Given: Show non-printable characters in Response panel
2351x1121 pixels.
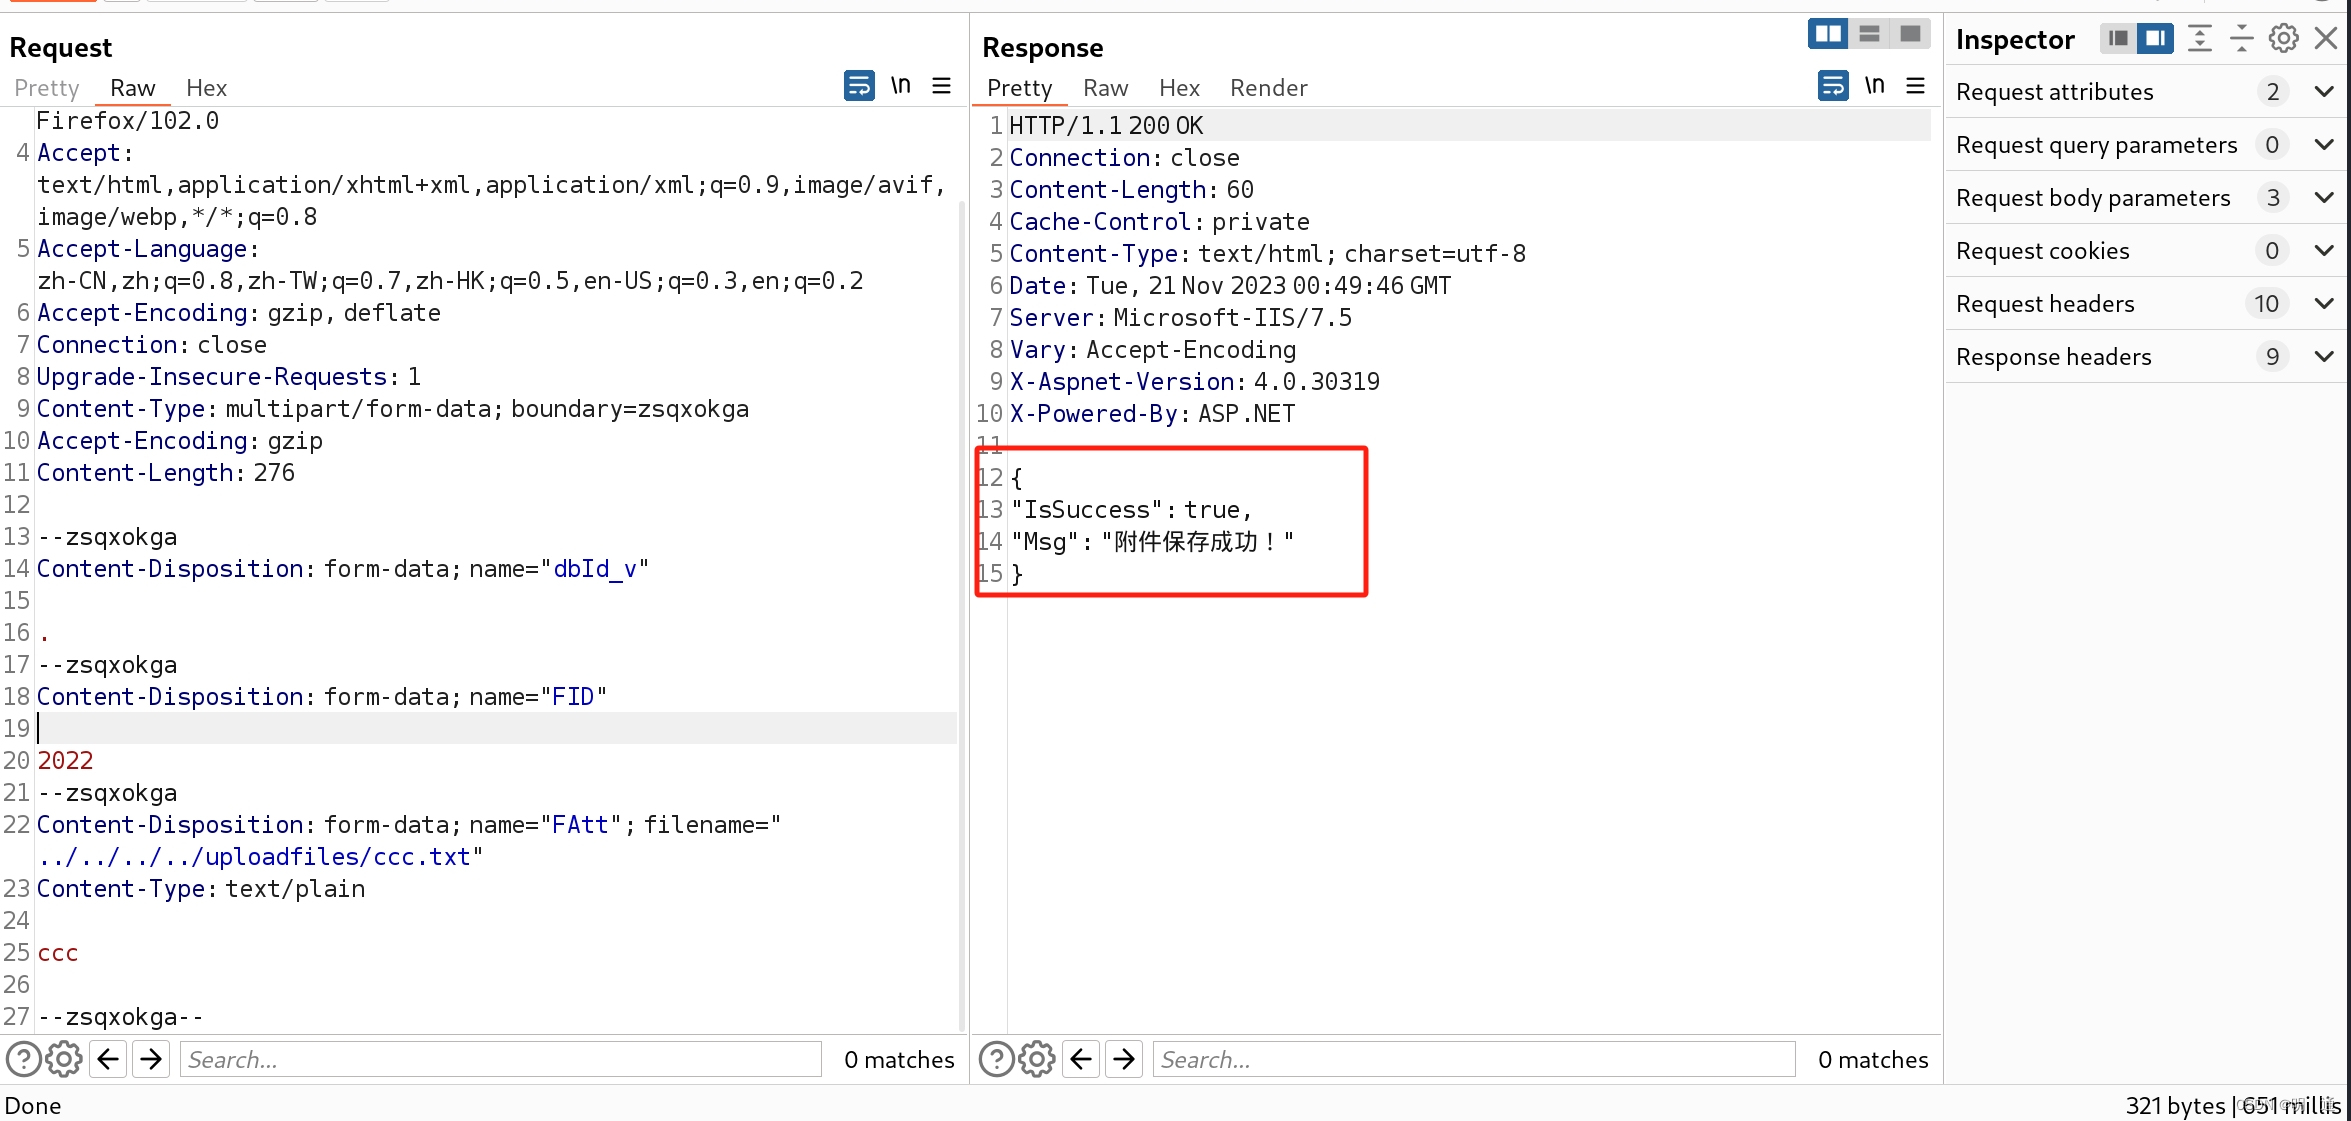Looking at the screenshot, I should 1875,86.
